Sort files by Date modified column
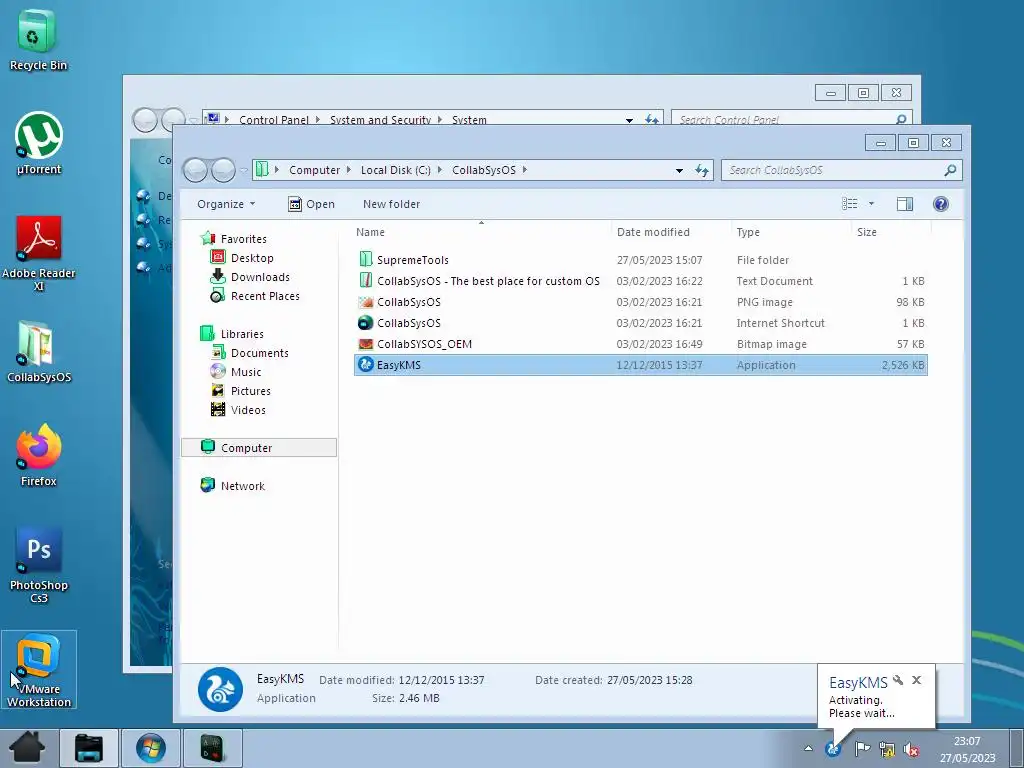 (653, 232)
